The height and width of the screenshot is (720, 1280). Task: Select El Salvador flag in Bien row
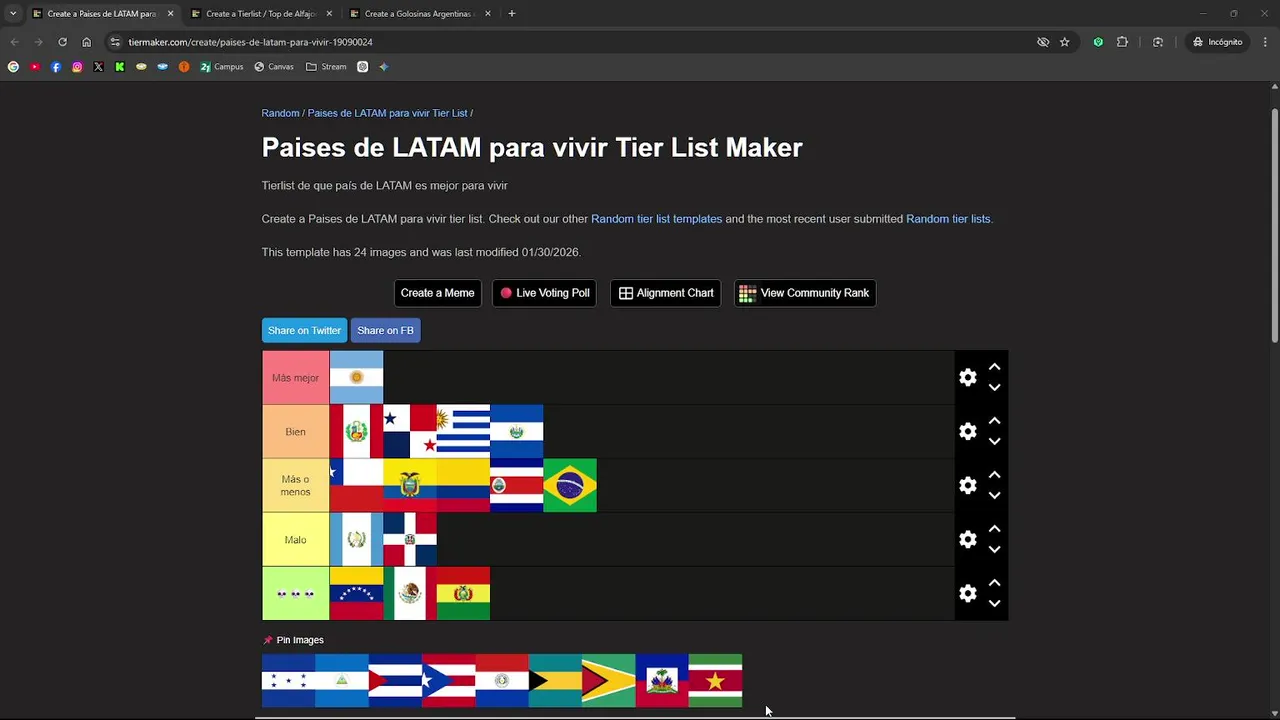click(x=517, y=432)
